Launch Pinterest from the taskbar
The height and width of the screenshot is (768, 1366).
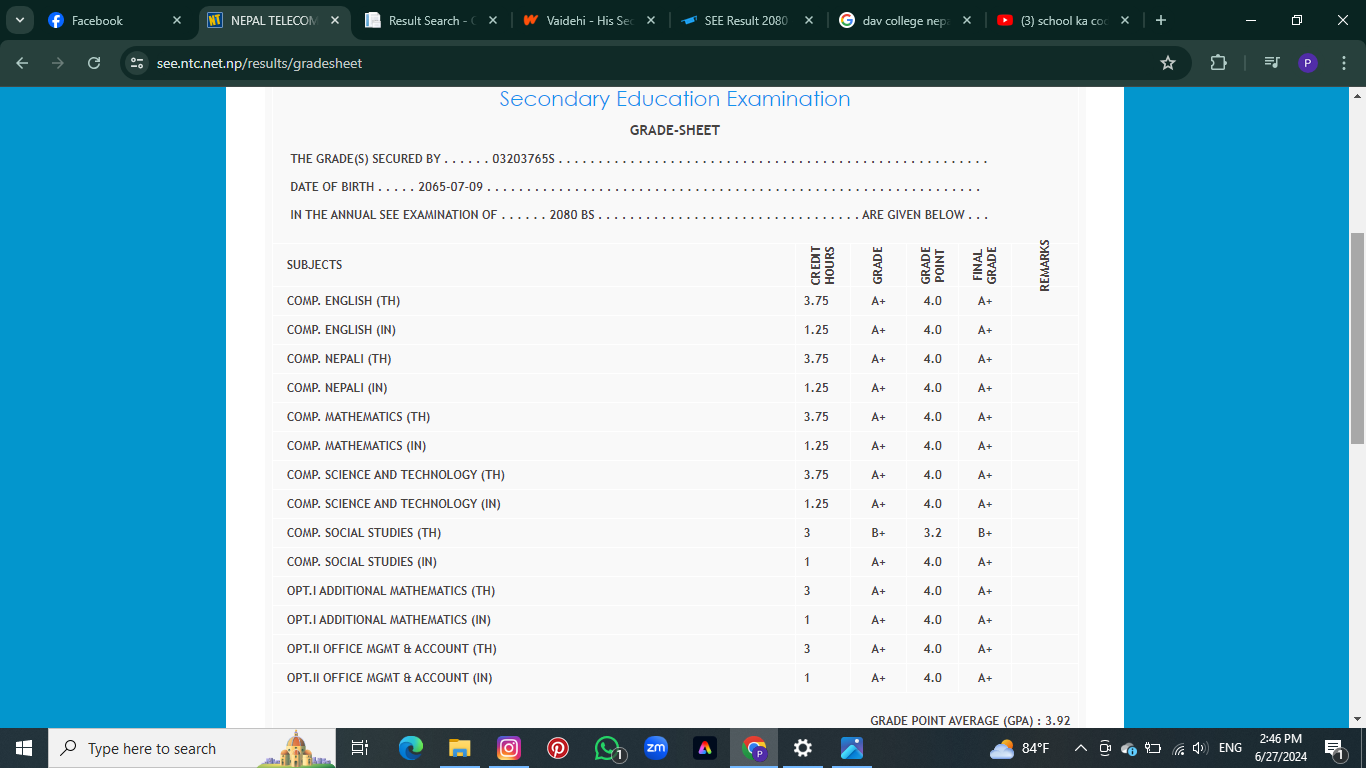(558, 748)
